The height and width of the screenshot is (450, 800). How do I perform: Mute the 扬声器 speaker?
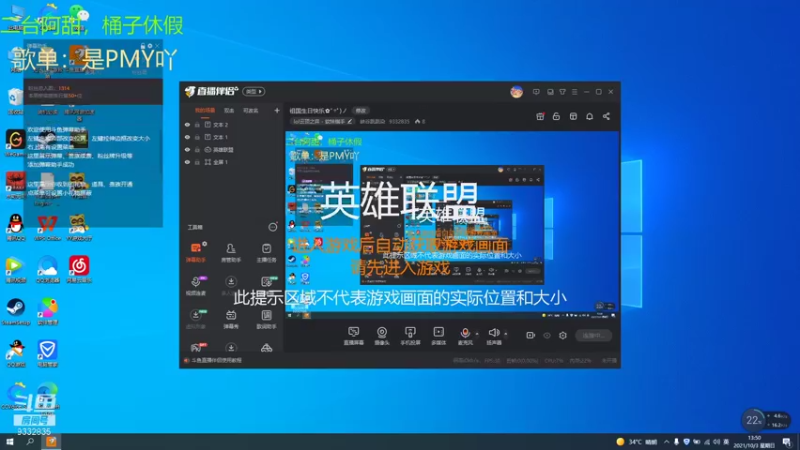493,336
